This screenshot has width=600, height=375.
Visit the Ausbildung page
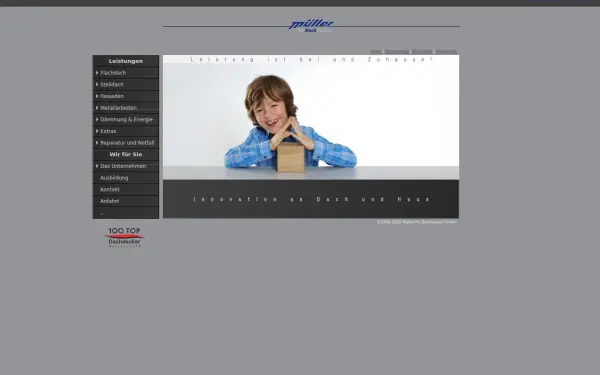tap(126, 178)
